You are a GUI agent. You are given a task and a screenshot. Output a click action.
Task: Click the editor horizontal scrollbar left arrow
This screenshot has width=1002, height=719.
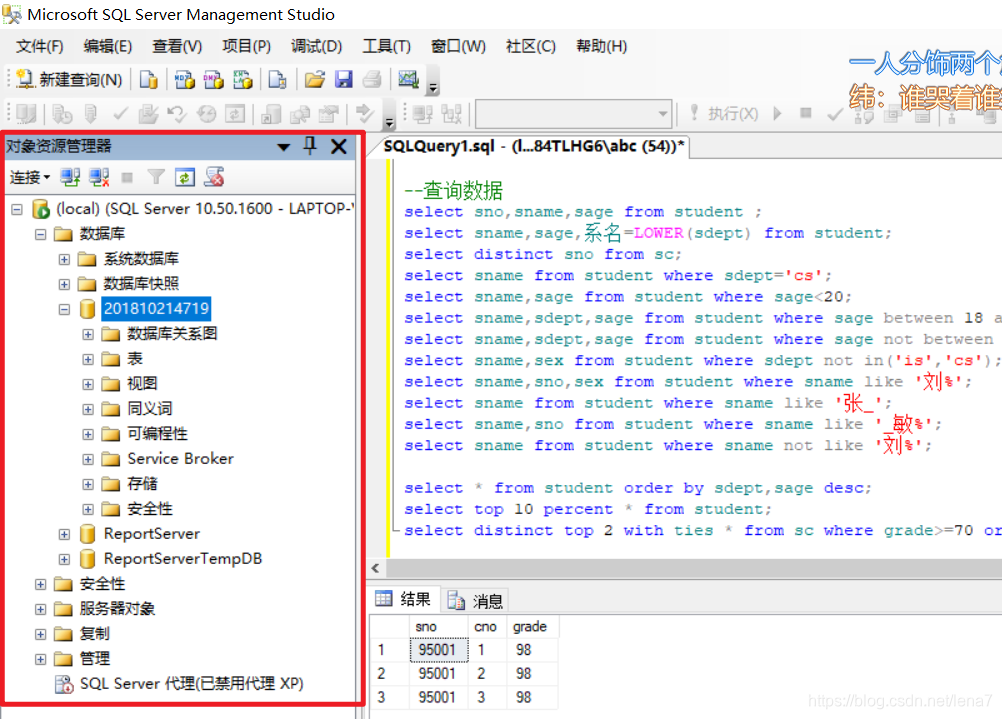coord(375,568)
